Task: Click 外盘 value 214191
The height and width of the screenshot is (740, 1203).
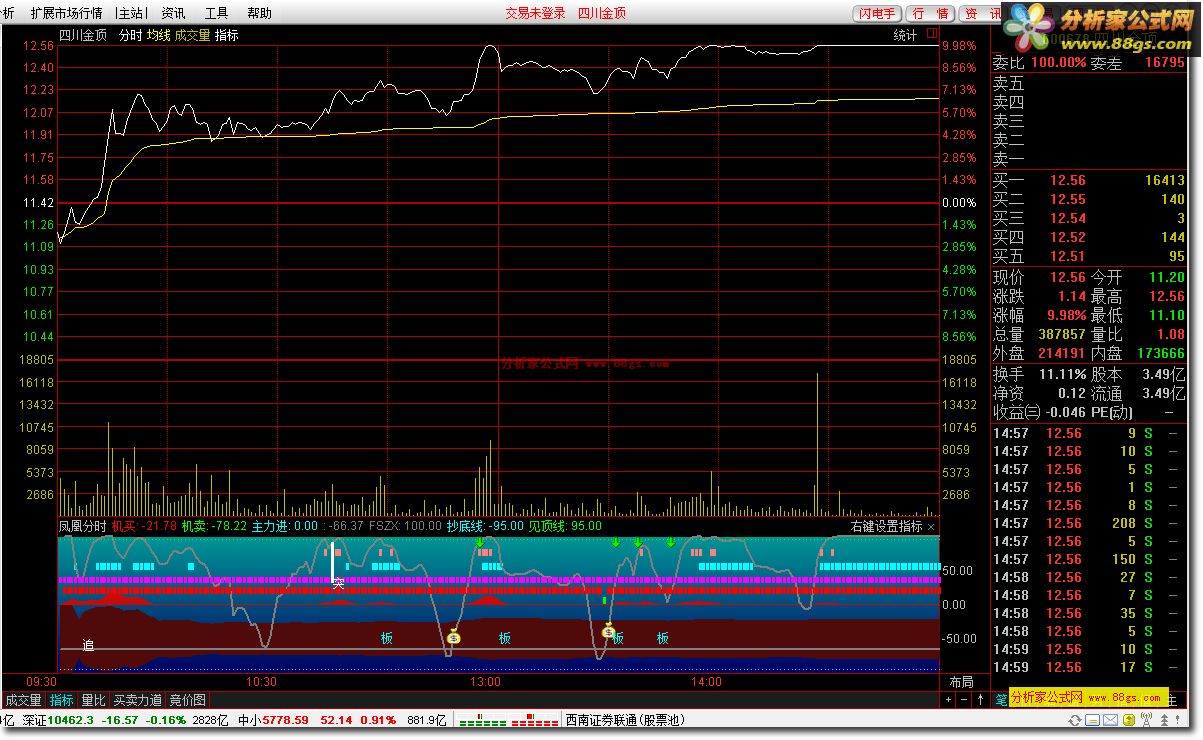Action: (x=1062, y=354)
